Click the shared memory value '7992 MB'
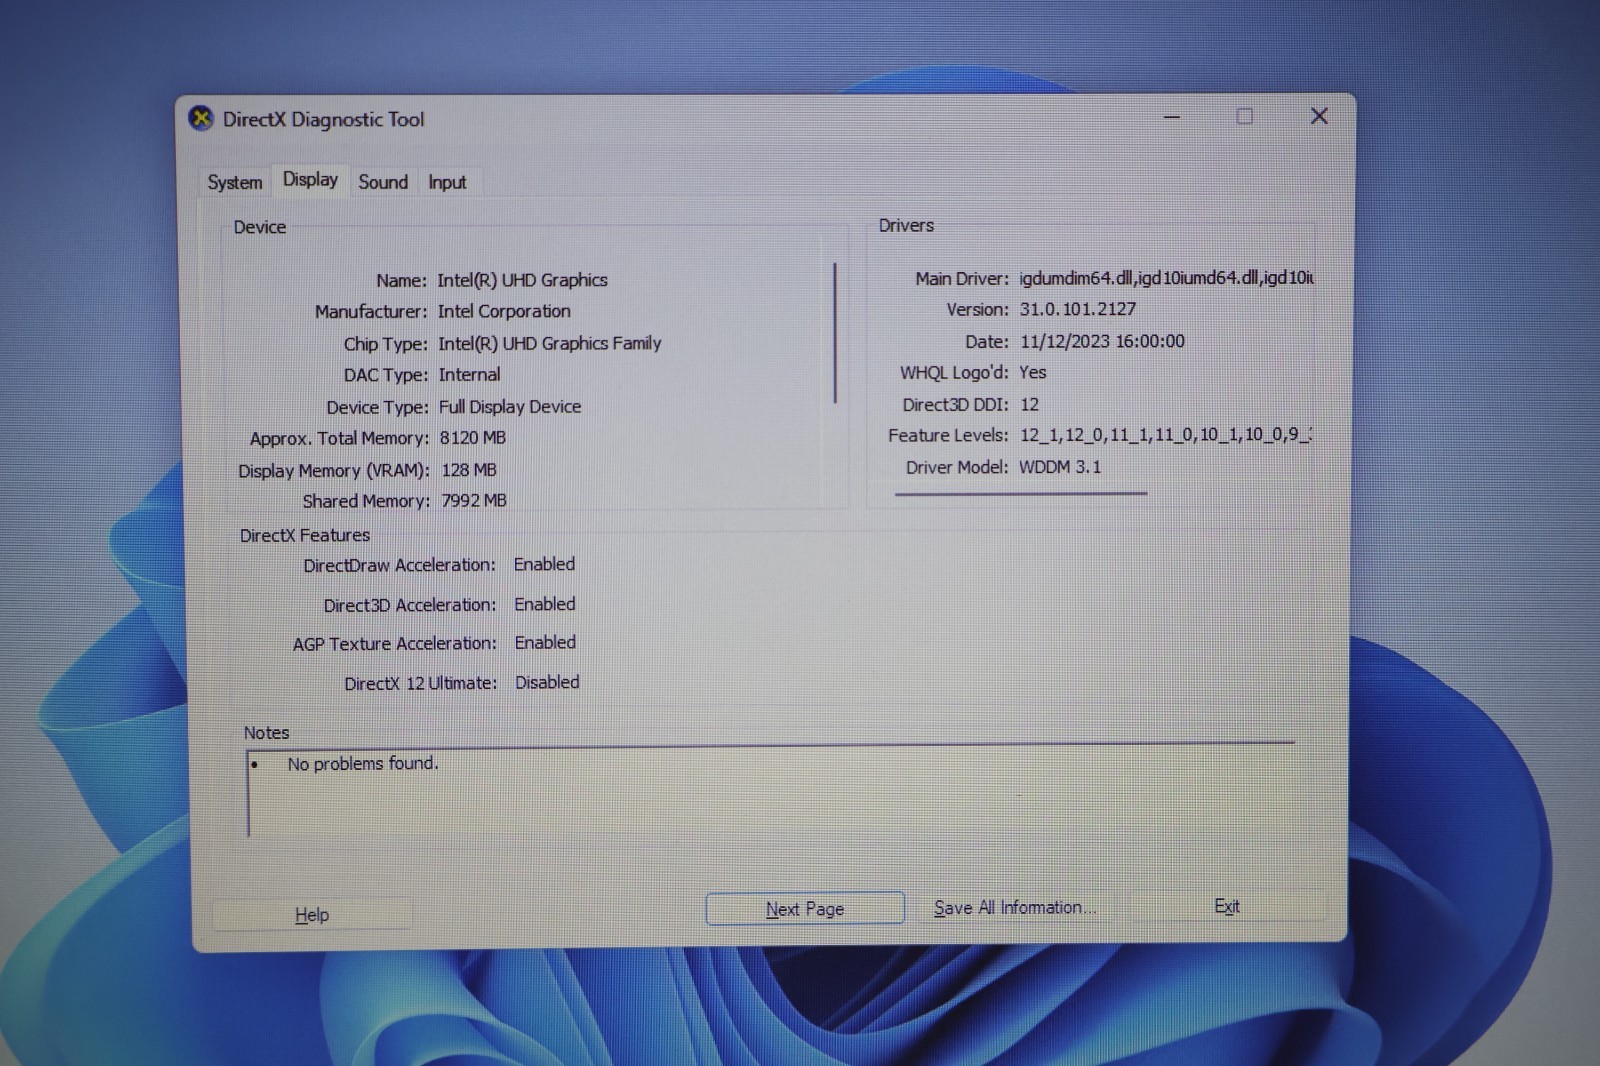Screen dimensions: 1600x1066 pos(474,501)
